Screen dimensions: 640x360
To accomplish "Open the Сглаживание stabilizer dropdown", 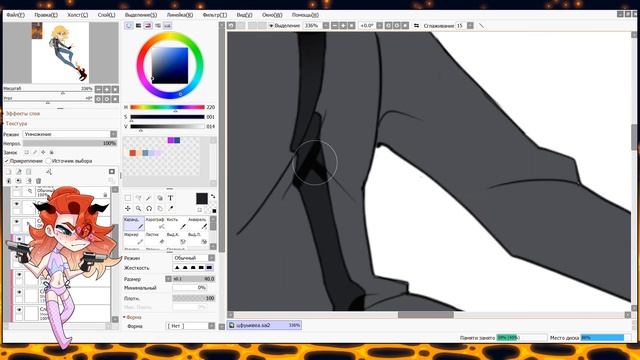I will 470,25.
